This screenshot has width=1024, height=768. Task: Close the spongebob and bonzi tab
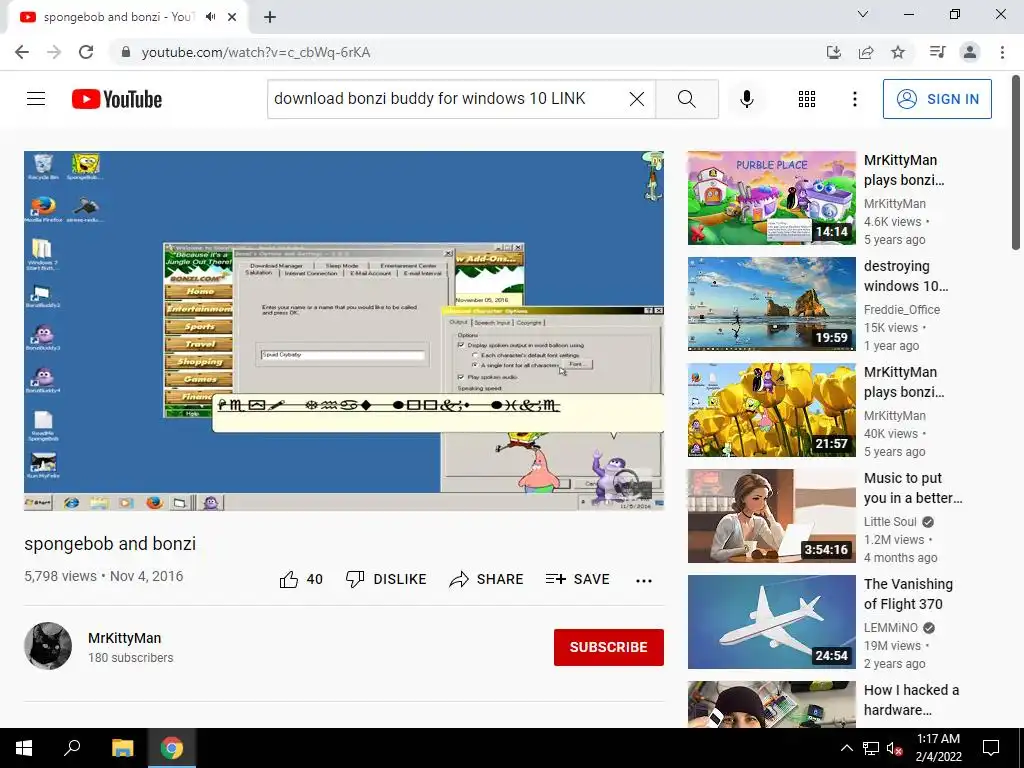coord(232,17)
